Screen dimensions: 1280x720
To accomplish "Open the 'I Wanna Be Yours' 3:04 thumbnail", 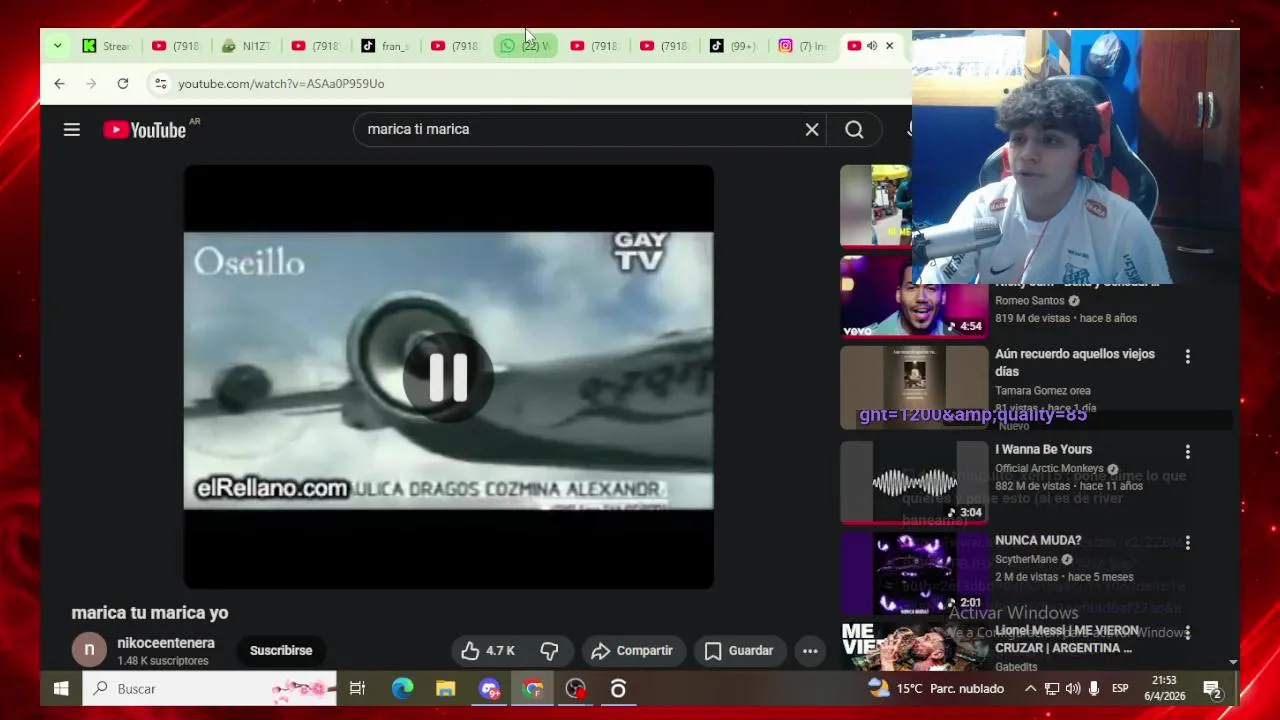I will (914, 483).
